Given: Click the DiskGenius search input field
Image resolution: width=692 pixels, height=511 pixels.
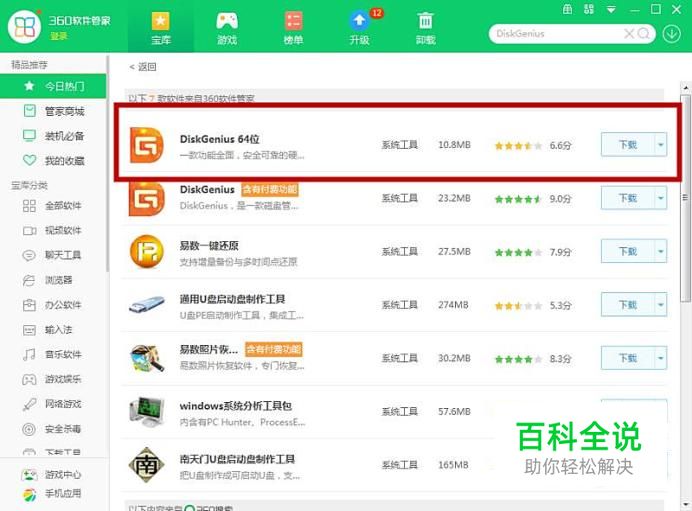Looking at the screenshot, I should [557, 34].
